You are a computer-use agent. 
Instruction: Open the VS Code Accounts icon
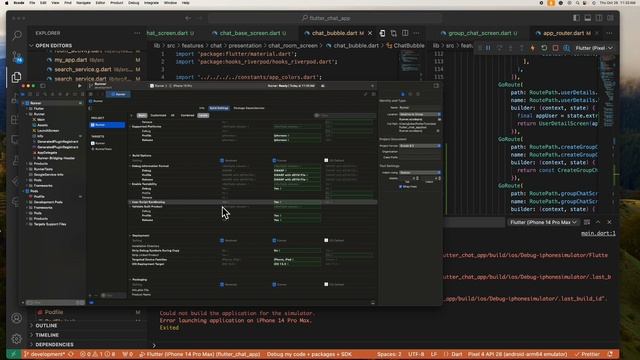click(x=16, y=318)
